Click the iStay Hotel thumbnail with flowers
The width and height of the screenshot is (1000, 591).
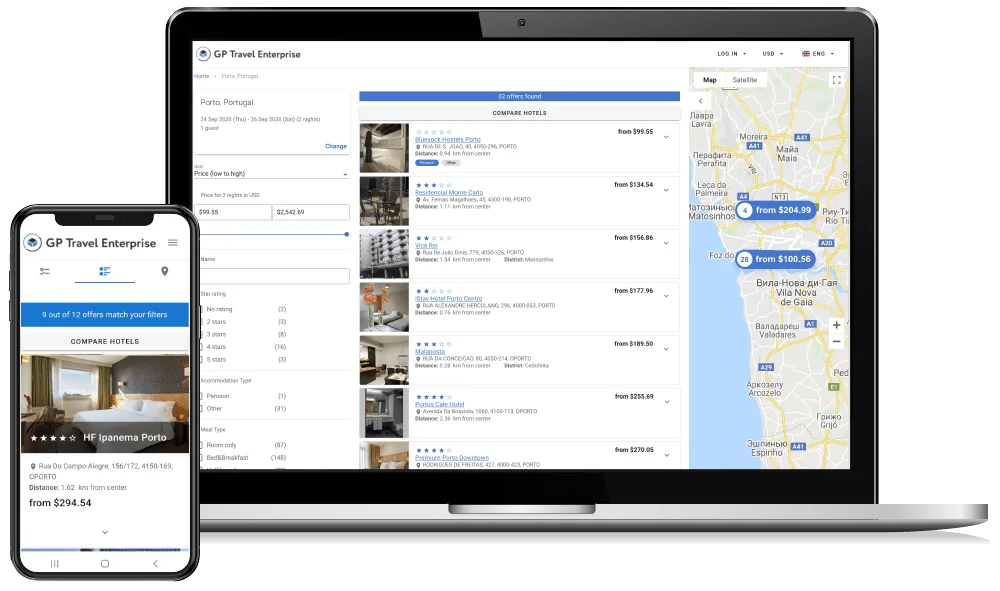point(384,307)
